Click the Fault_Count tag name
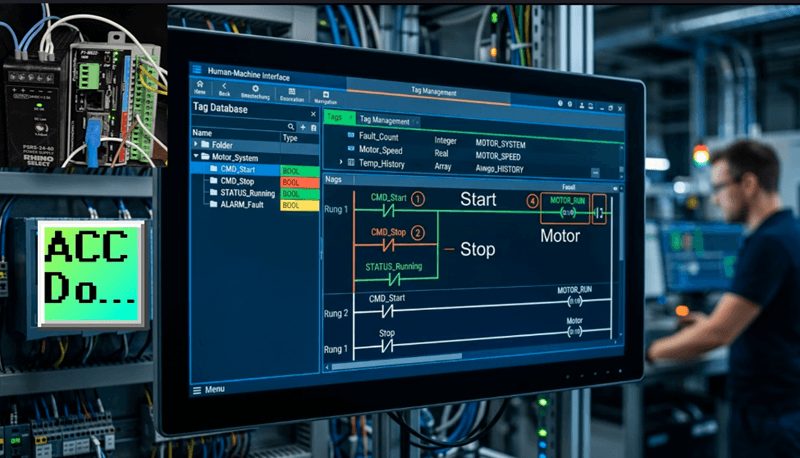The width and height of the screenshot is (800, 458). (x=379, y=137)
